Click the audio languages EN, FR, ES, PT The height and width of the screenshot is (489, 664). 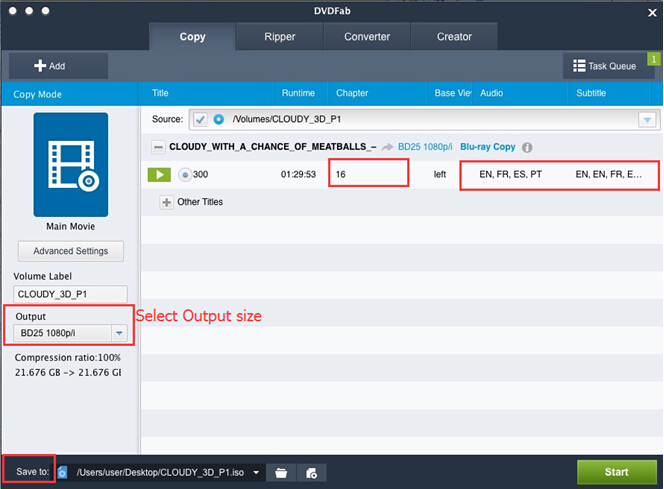click(510, 174)
